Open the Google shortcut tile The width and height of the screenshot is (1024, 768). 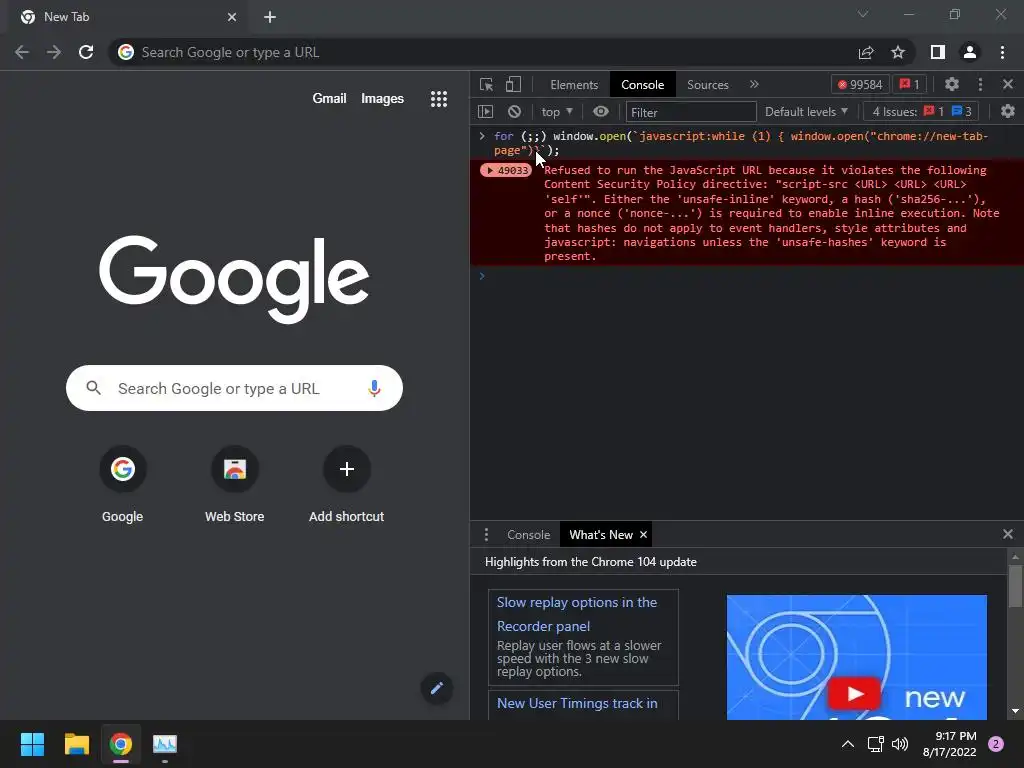pos(122,486)
